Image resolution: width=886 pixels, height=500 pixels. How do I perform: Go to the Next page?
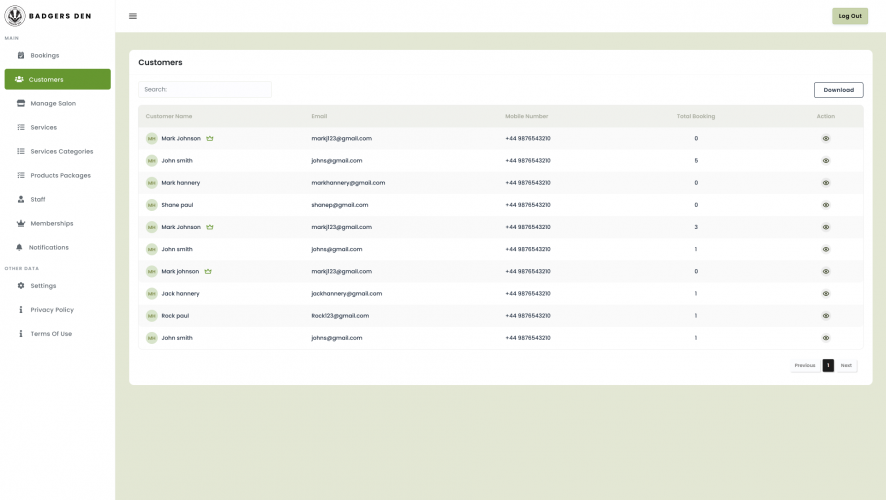pos(846,366)
